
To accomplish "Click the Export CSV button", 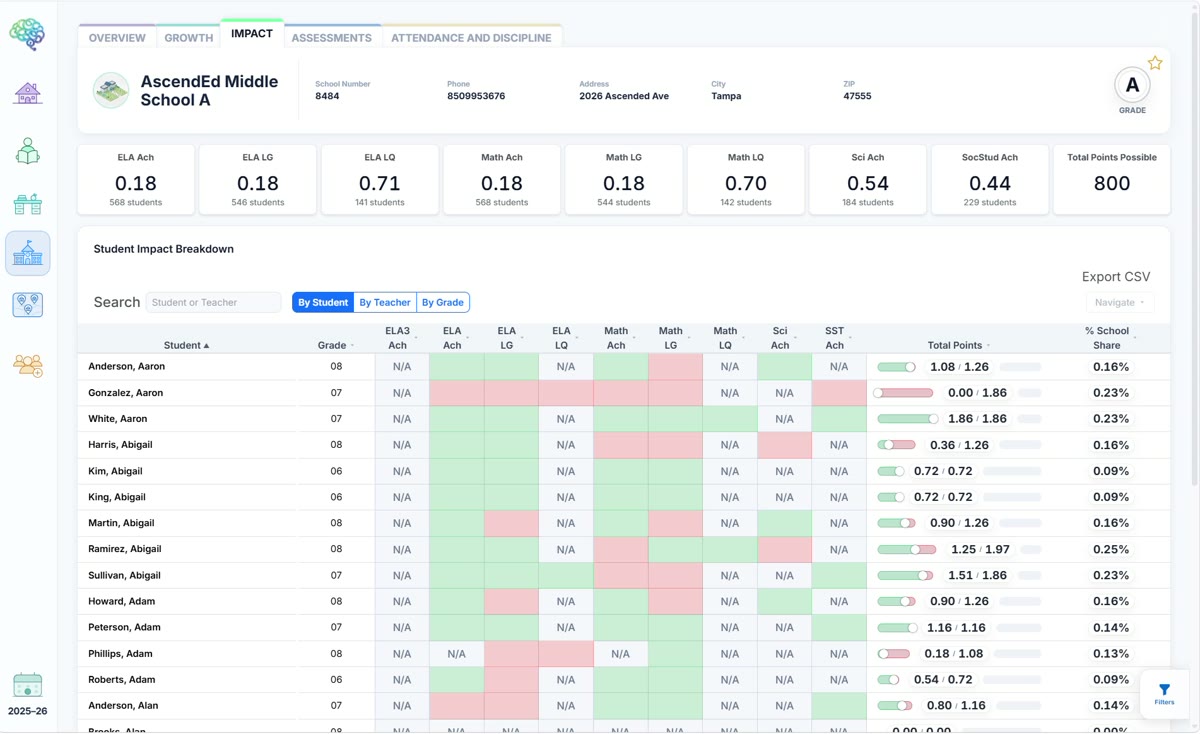I will click(x=1116, y=277).
